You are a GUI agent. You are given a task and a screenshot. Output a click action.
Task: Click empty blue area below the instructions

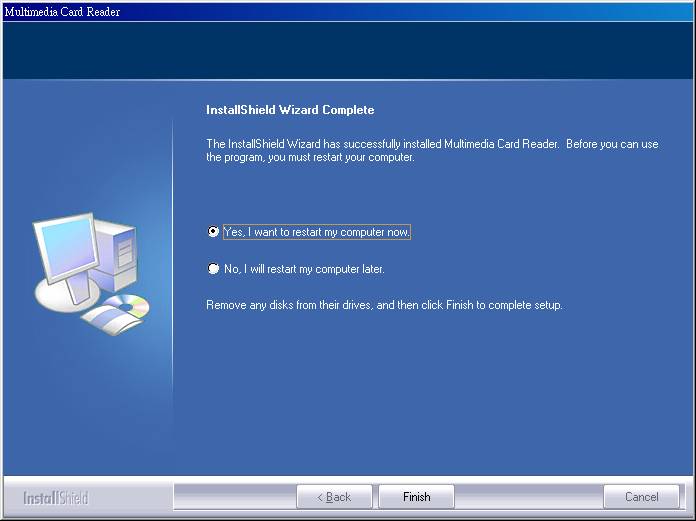pos(430,400)
